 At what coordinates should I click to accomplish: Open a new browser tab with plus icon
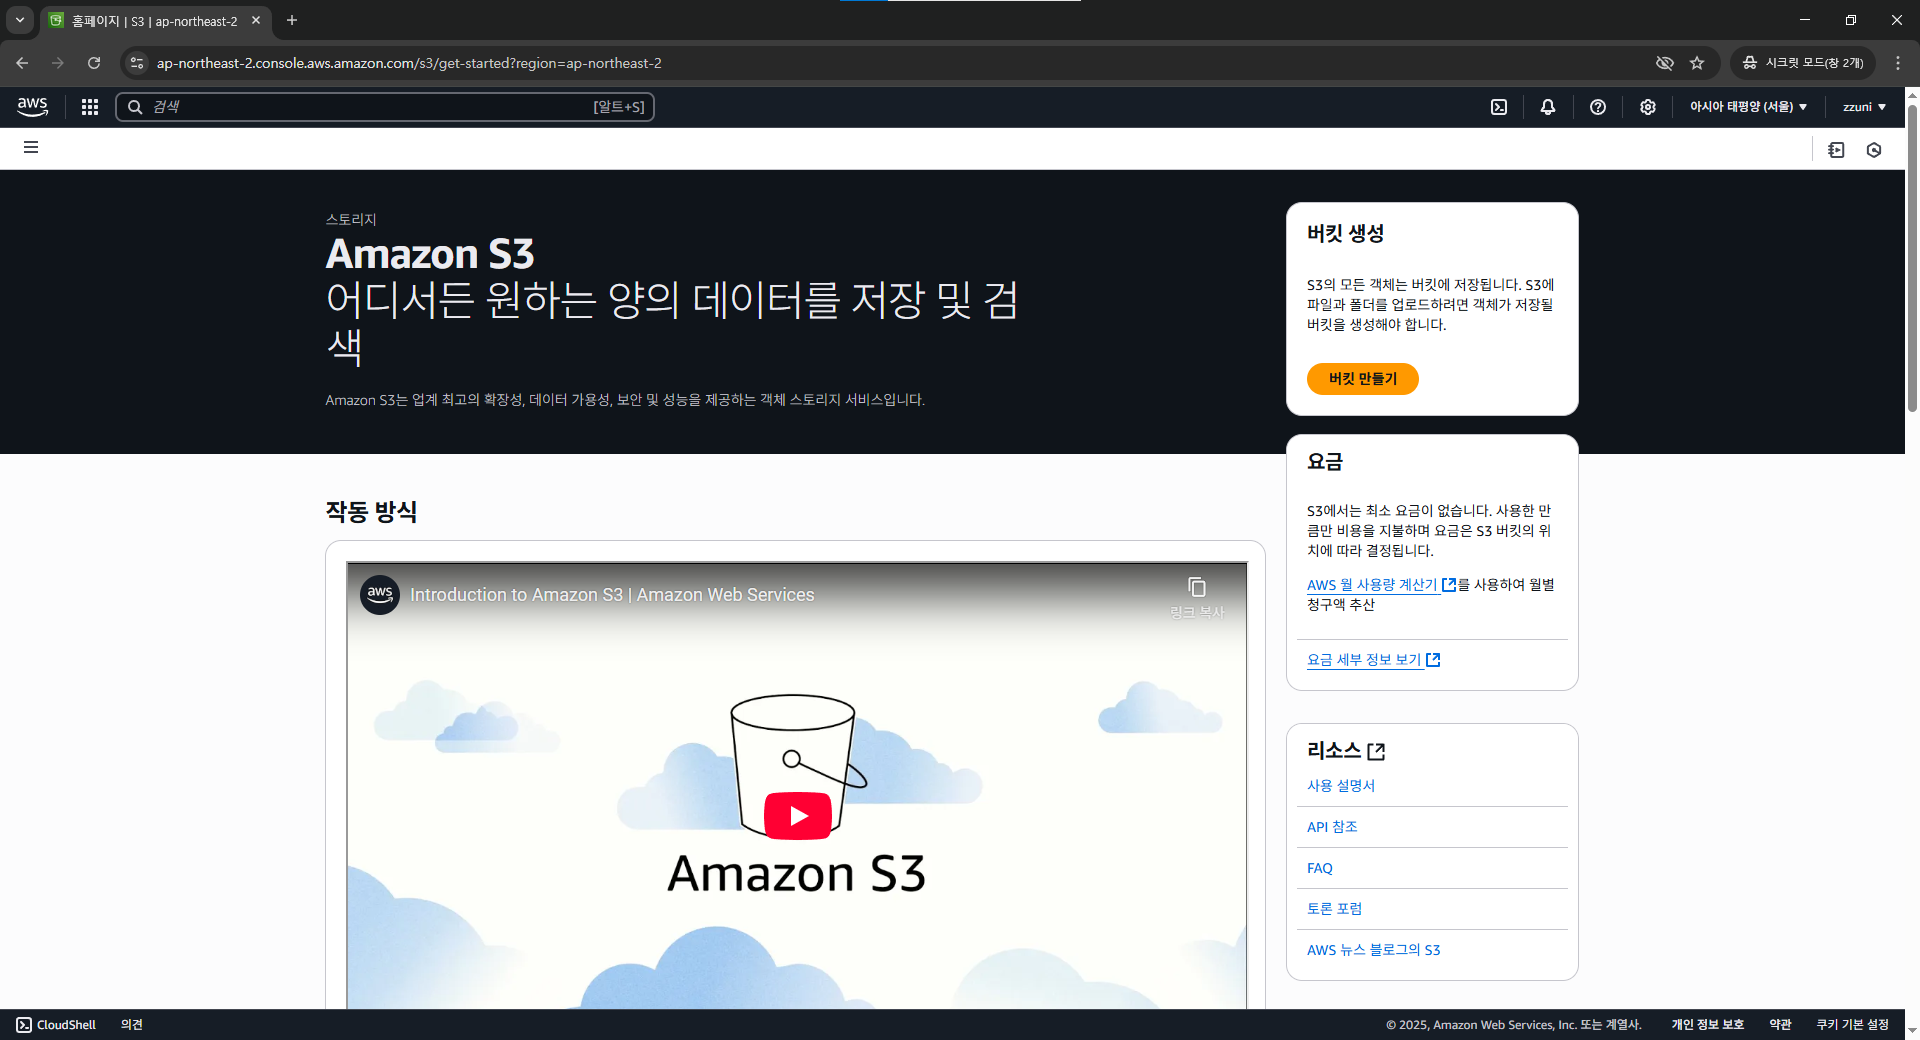[292, 20]
